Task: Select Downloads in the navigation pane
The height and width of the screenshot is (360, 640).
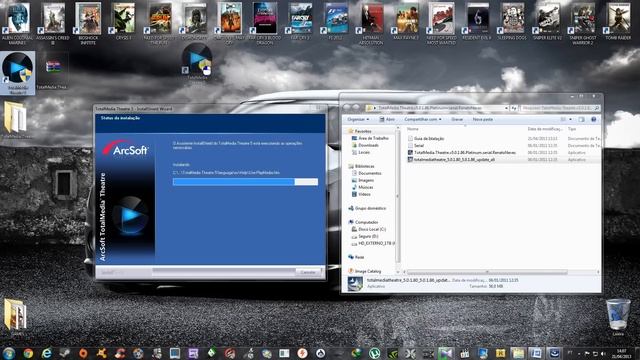Action: [x=365, y=145]
